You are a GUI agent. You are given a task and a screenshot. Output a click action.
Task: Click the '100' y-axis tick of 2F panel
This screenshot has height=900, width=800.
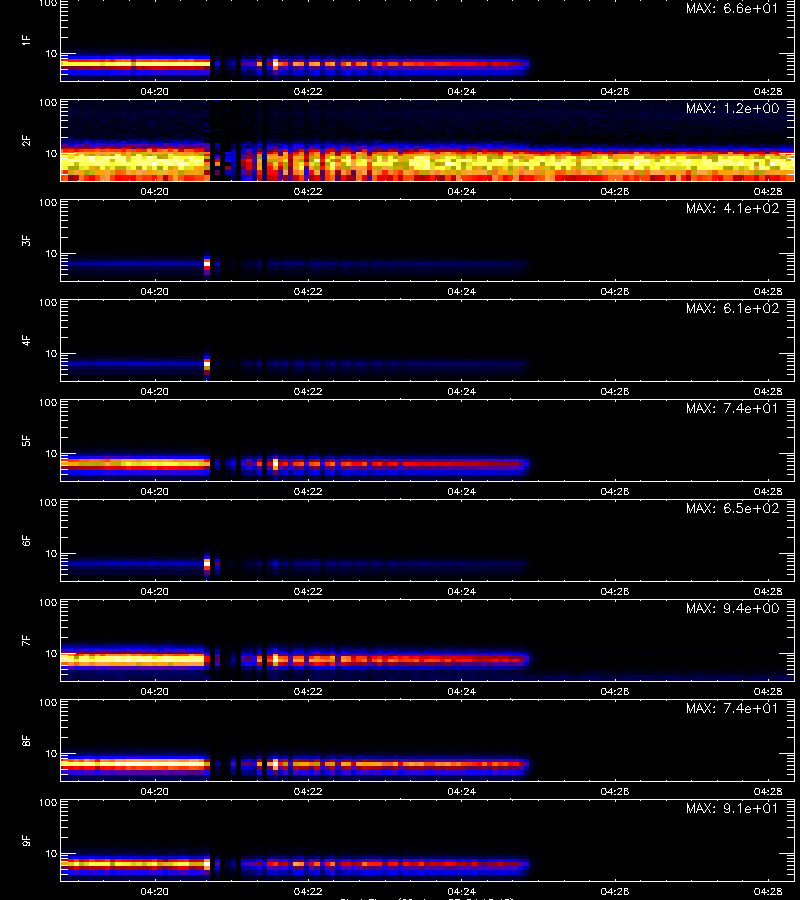point(48,103)
